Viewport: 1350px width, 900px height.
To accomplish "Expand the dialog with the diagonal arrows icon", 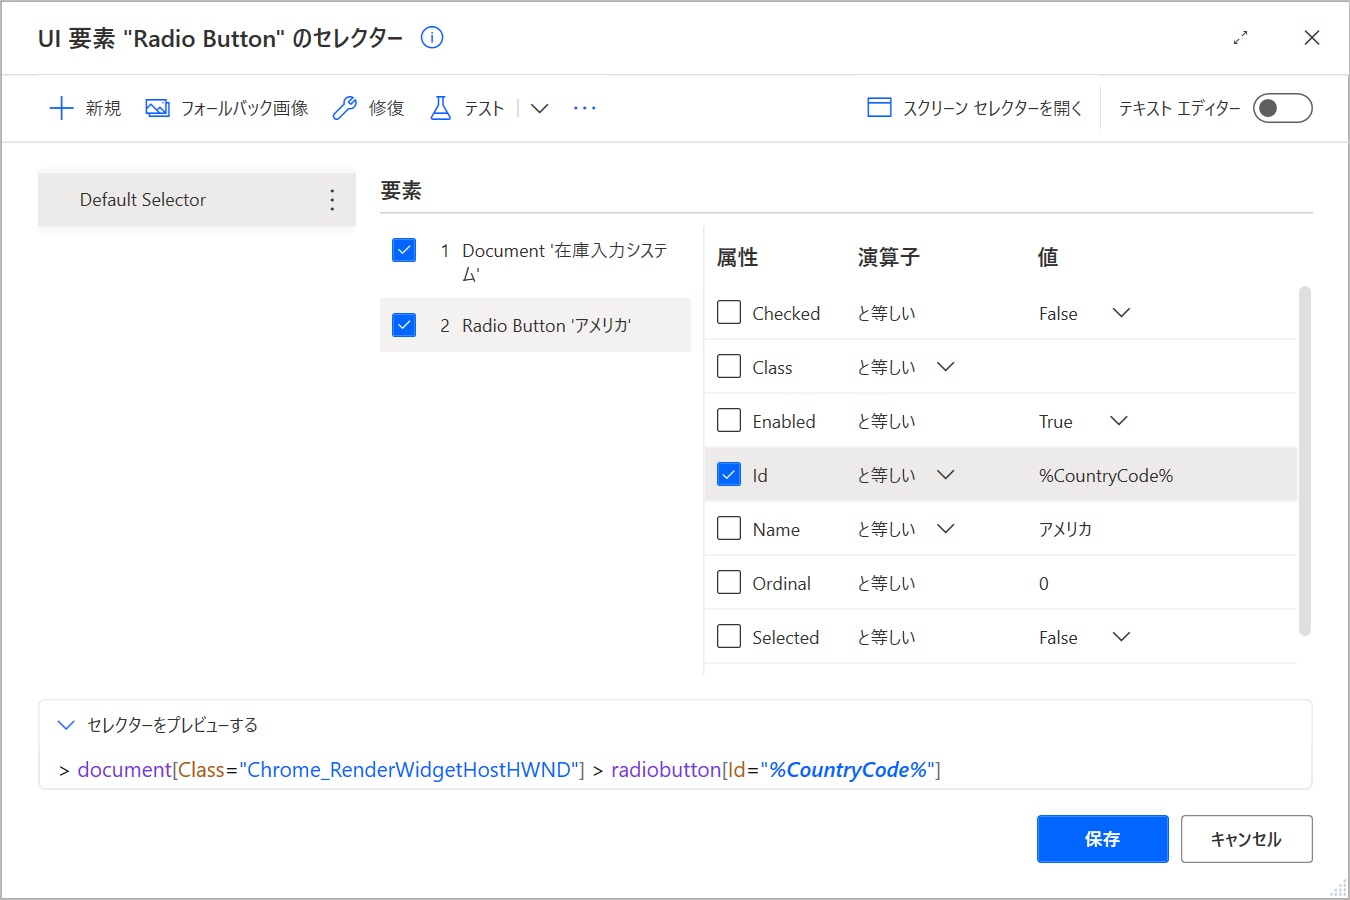I will point(1240,38).
